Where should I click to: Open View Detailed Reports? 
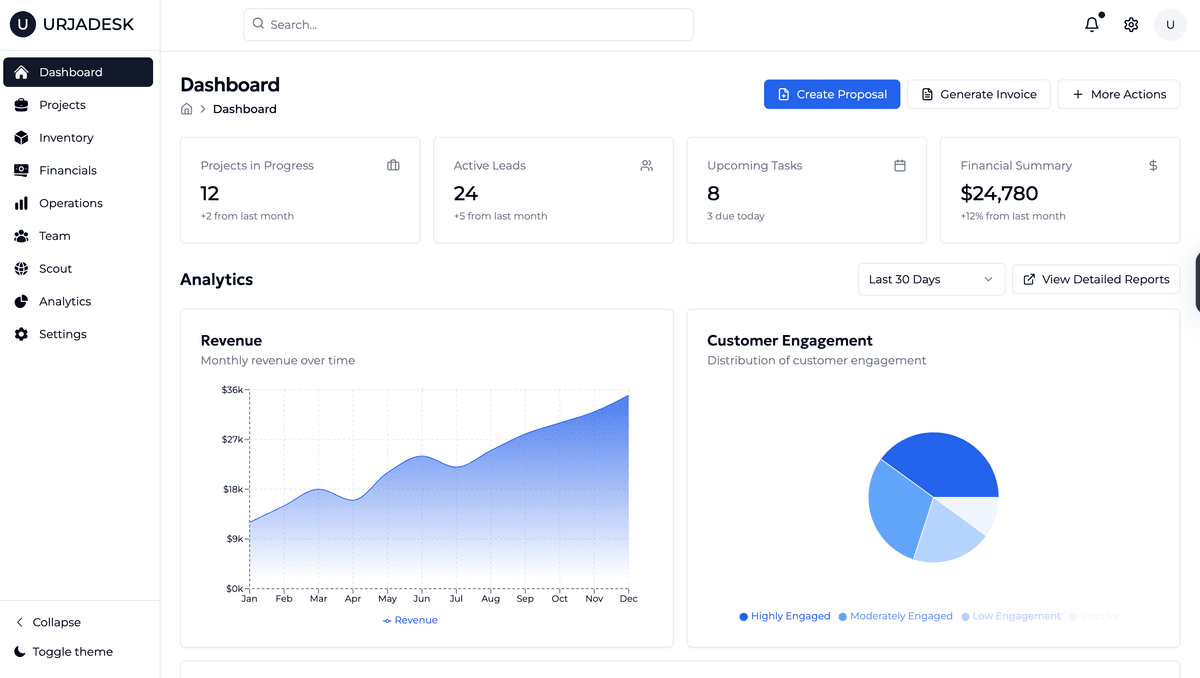(x=1096, y=279)
